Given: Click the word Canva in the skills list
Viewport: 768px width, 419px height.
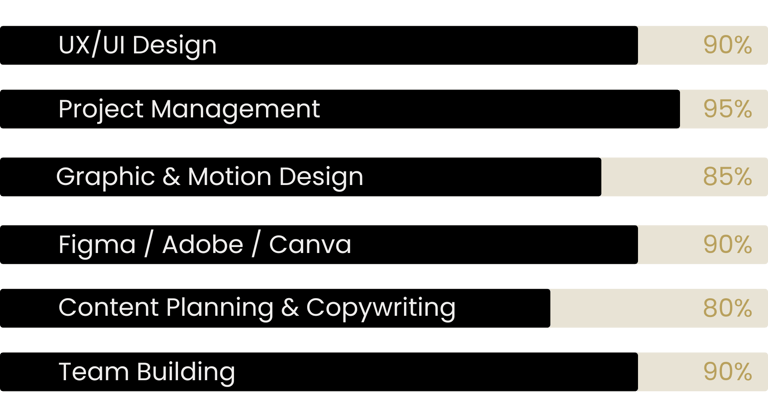Looking at the screenshot, I should point(310,245).
